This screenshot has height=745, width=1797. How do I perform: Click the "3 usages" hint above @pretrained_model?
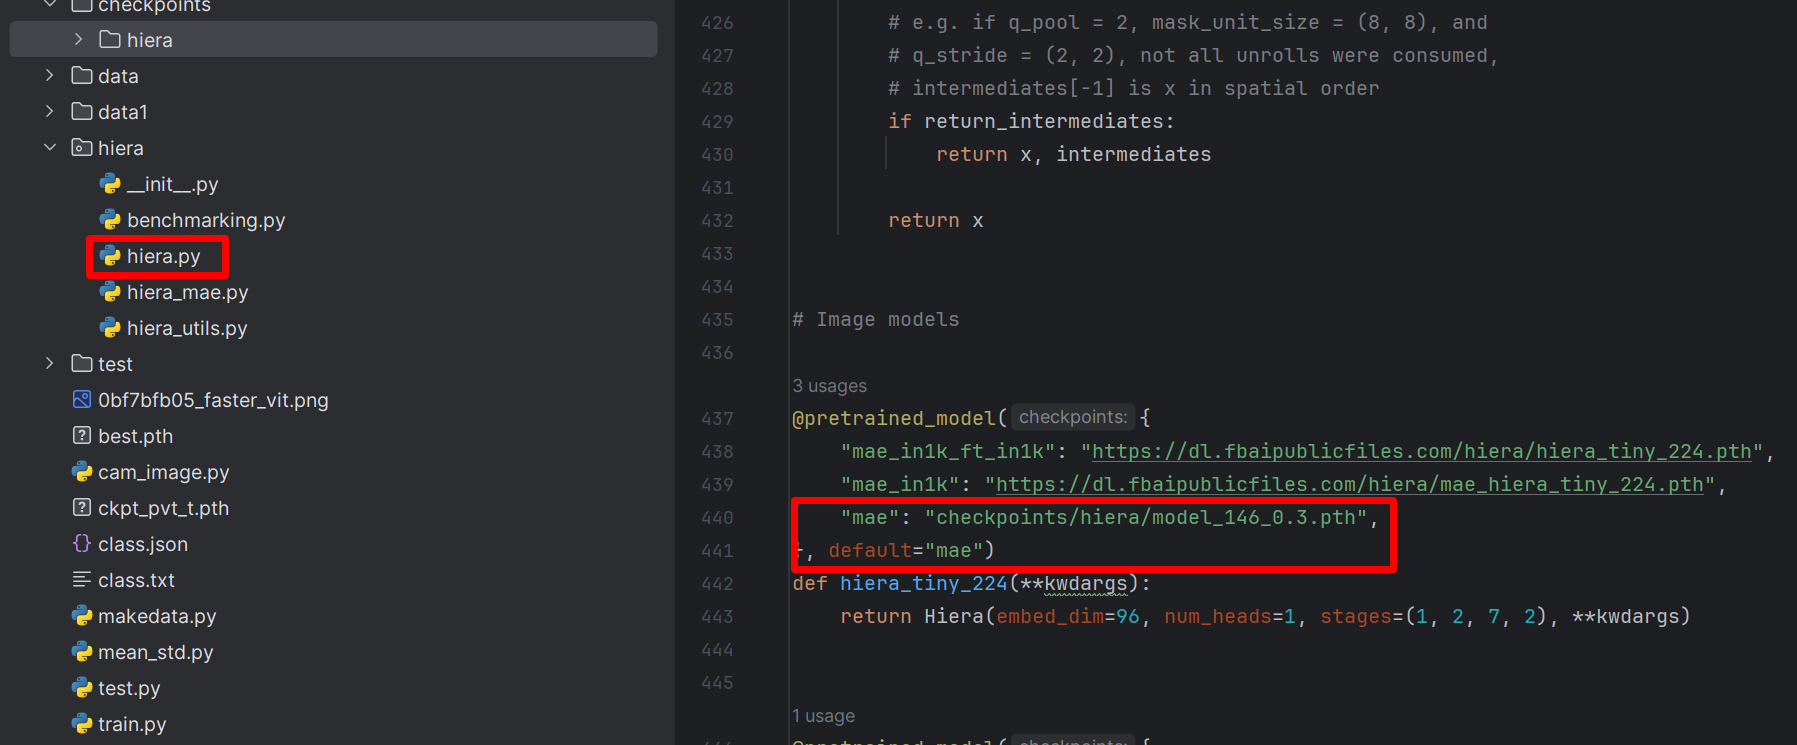pyautogui.click(x=829, y=386)
